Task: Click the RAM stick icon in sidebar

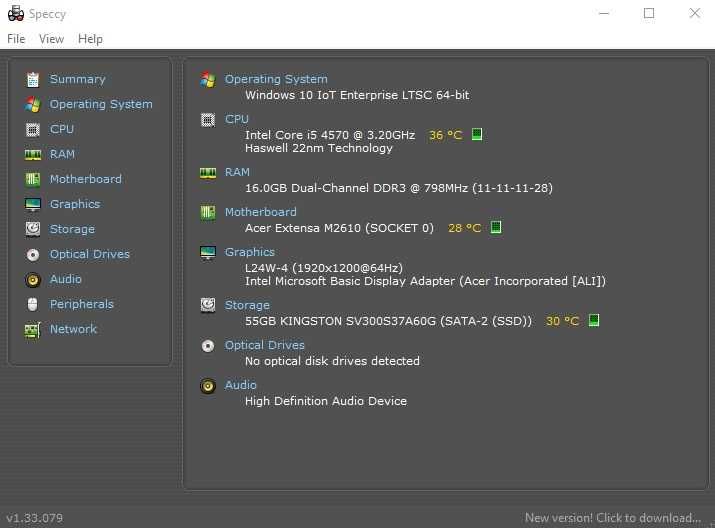Action: pos(33,155)
